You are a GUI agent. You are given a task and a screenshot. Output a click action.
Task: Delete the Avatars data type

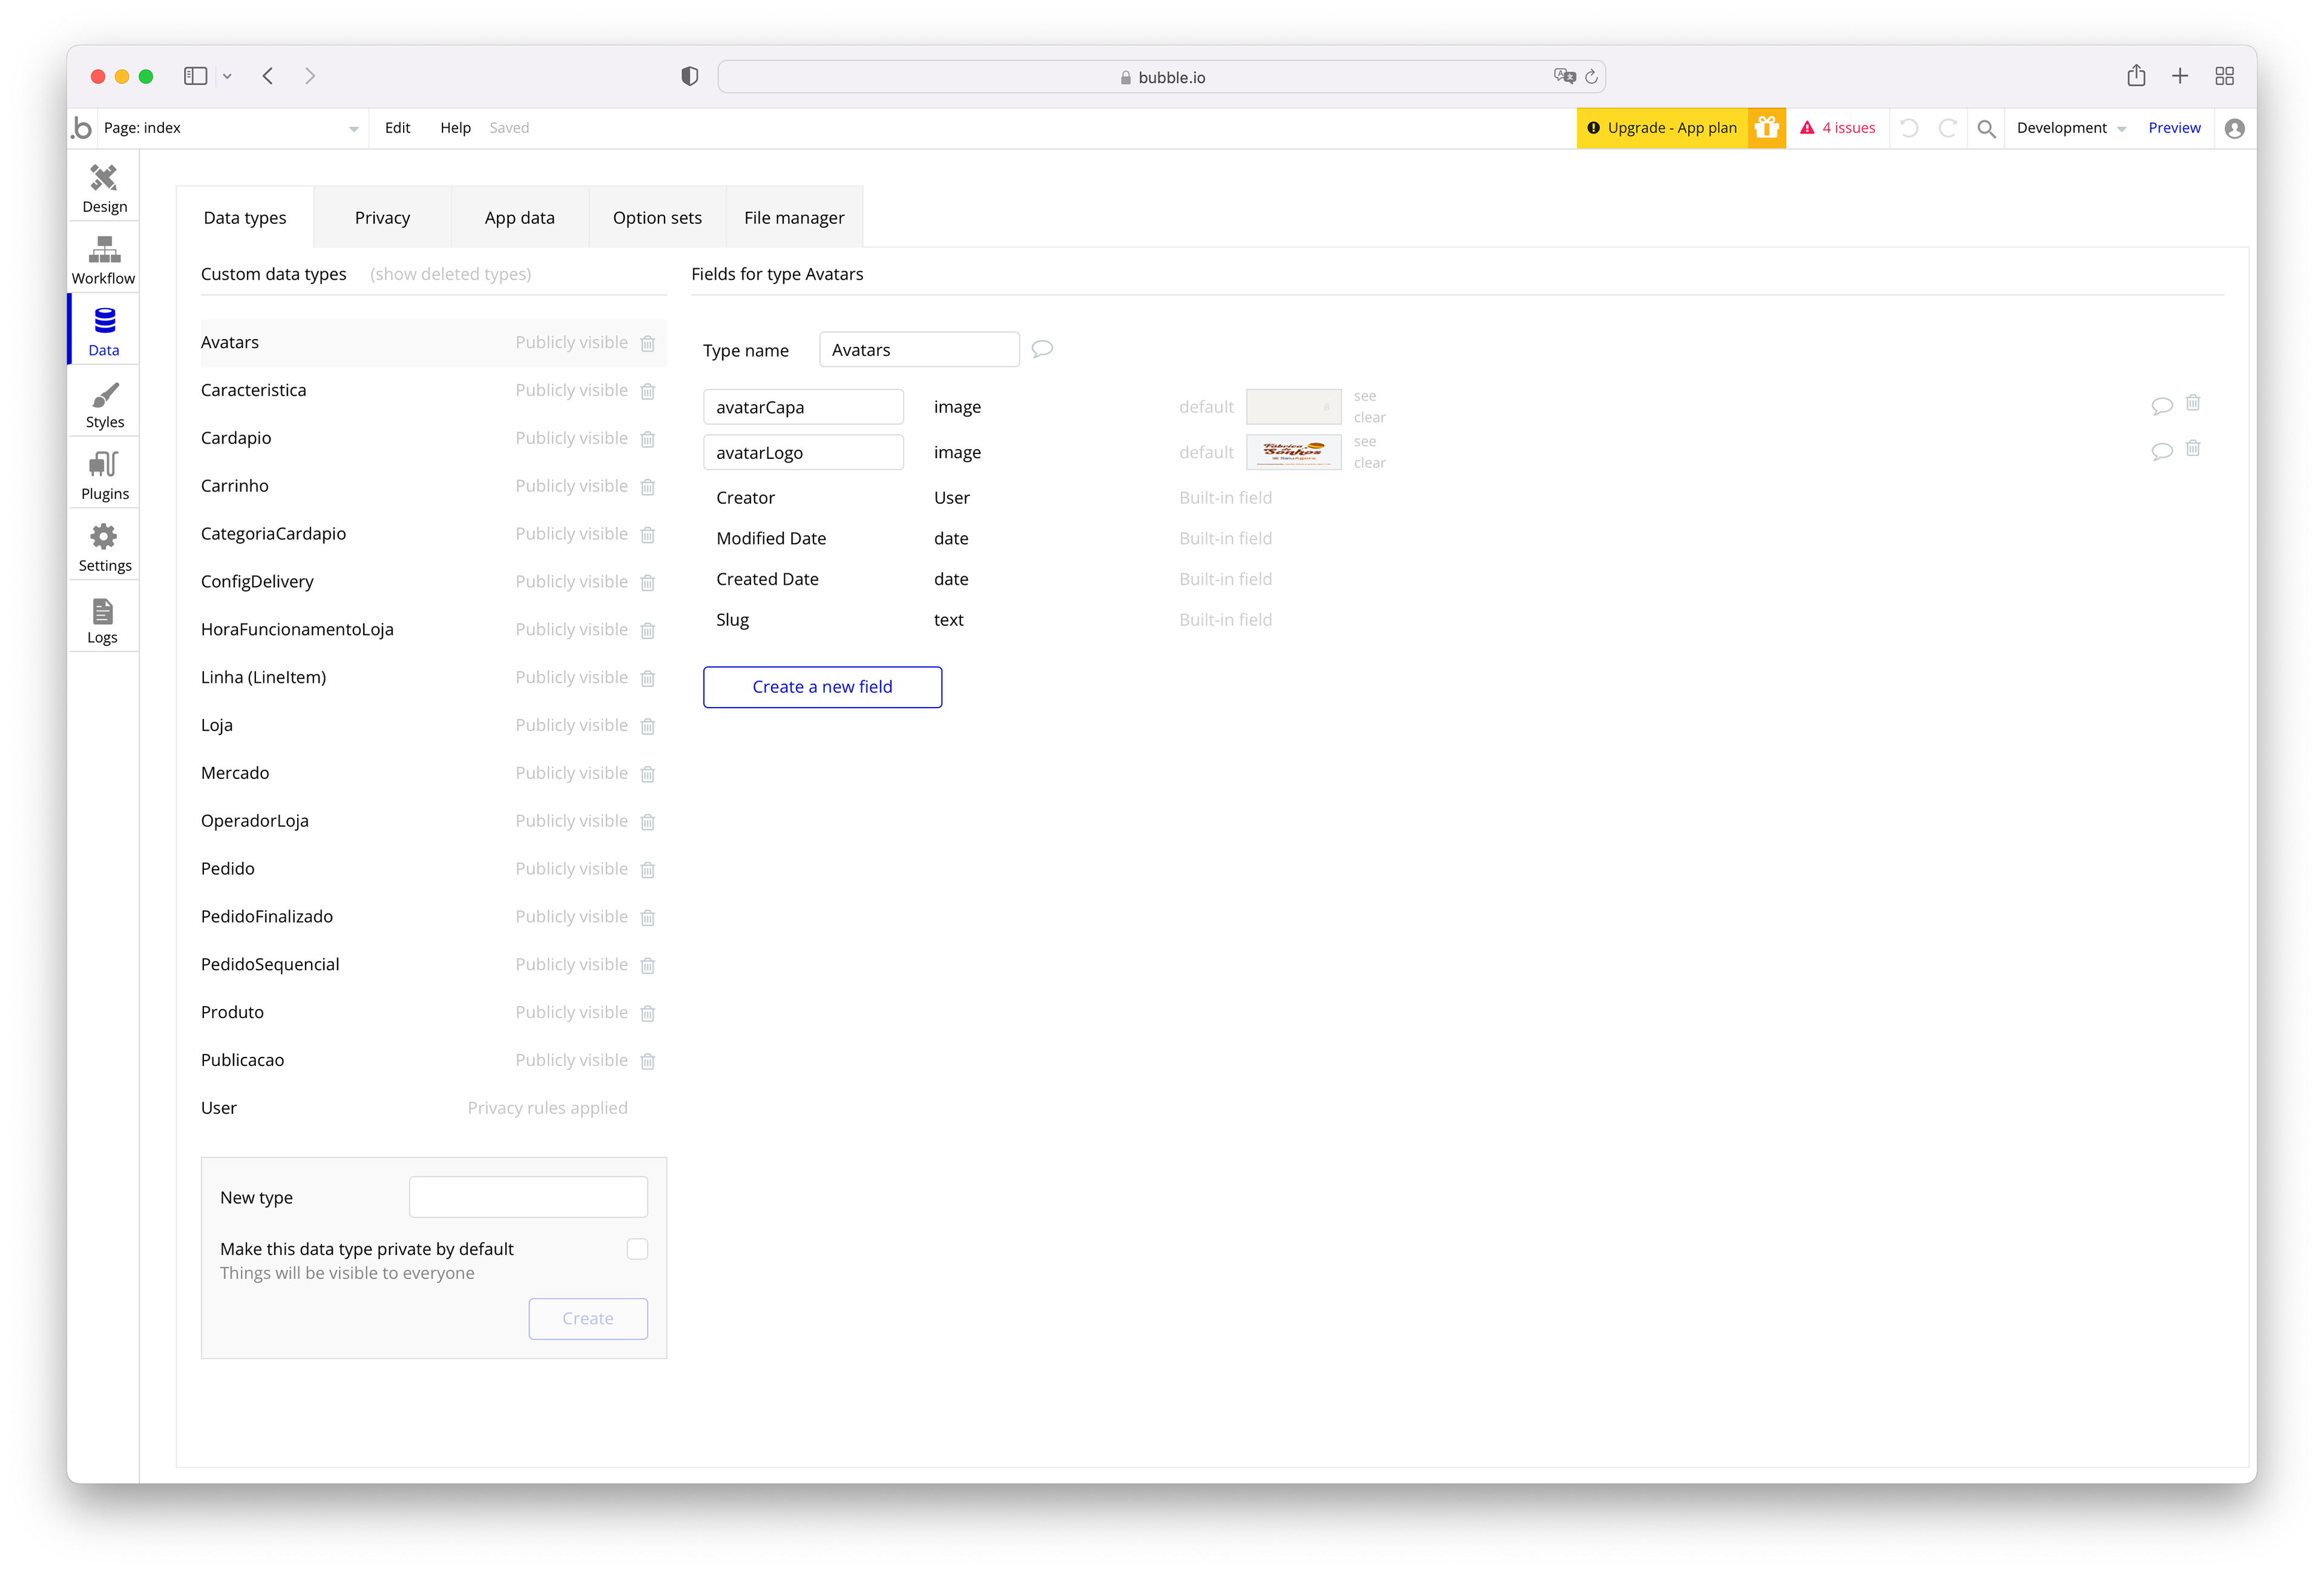click(648, 343)
